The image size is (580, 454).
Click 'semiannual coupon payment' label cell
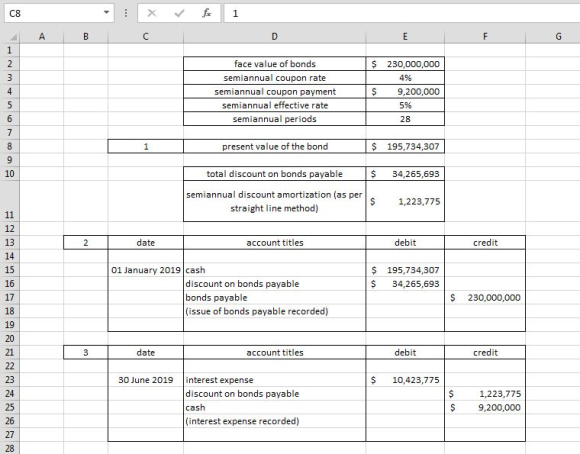click(x=274, y=91)
